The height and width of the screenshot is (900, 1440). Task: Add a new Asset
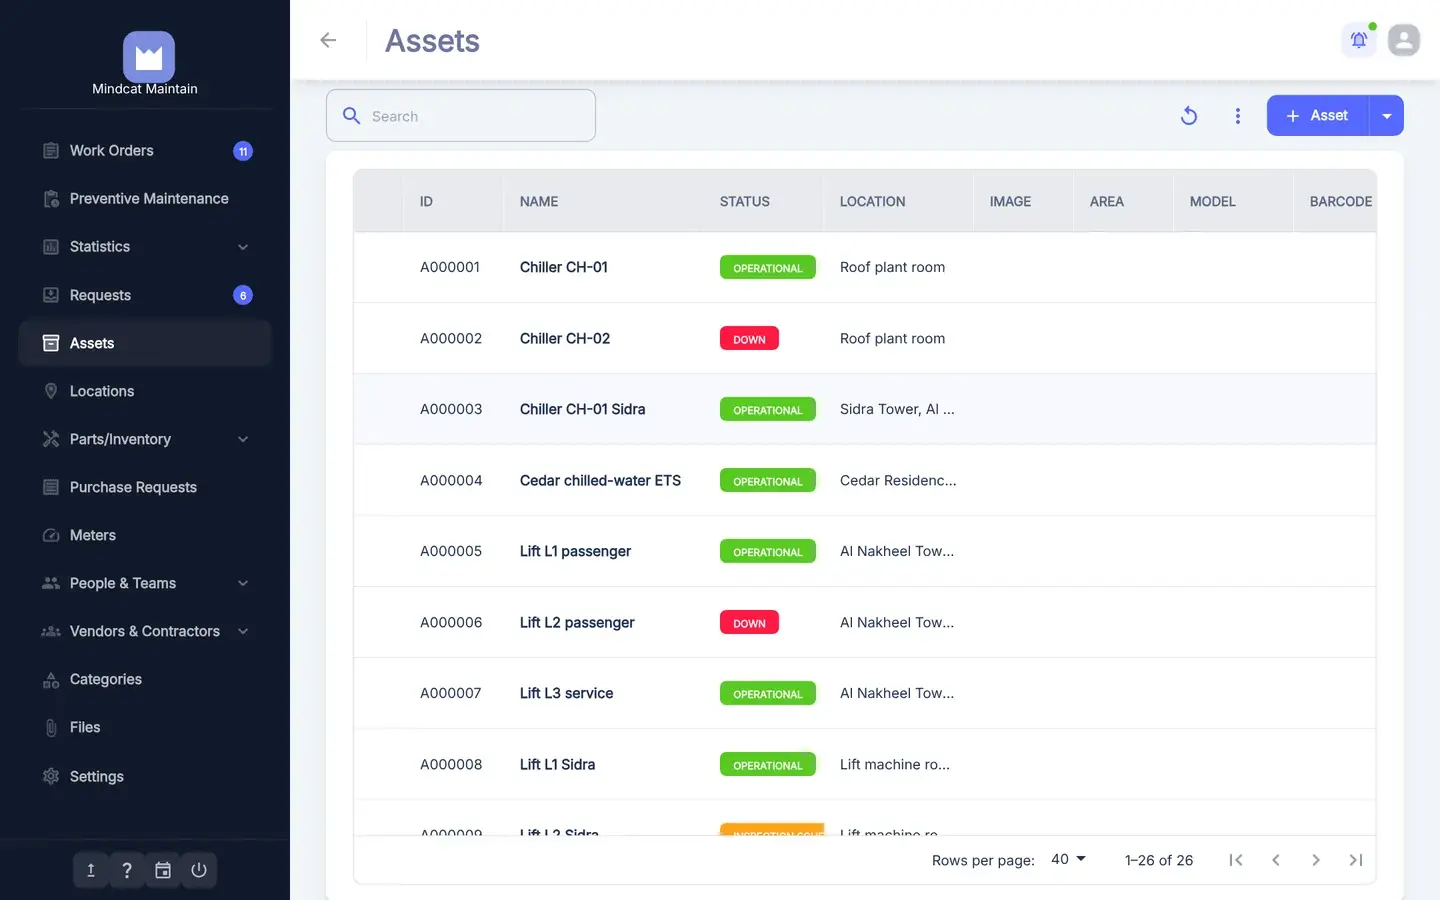coord(1317,116)
